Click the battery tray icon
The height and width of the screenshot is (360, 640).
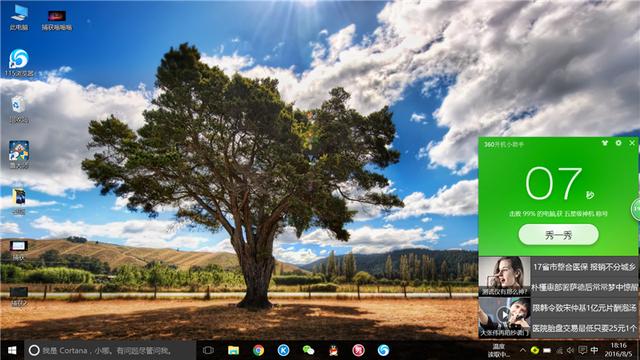pos(547,350)
